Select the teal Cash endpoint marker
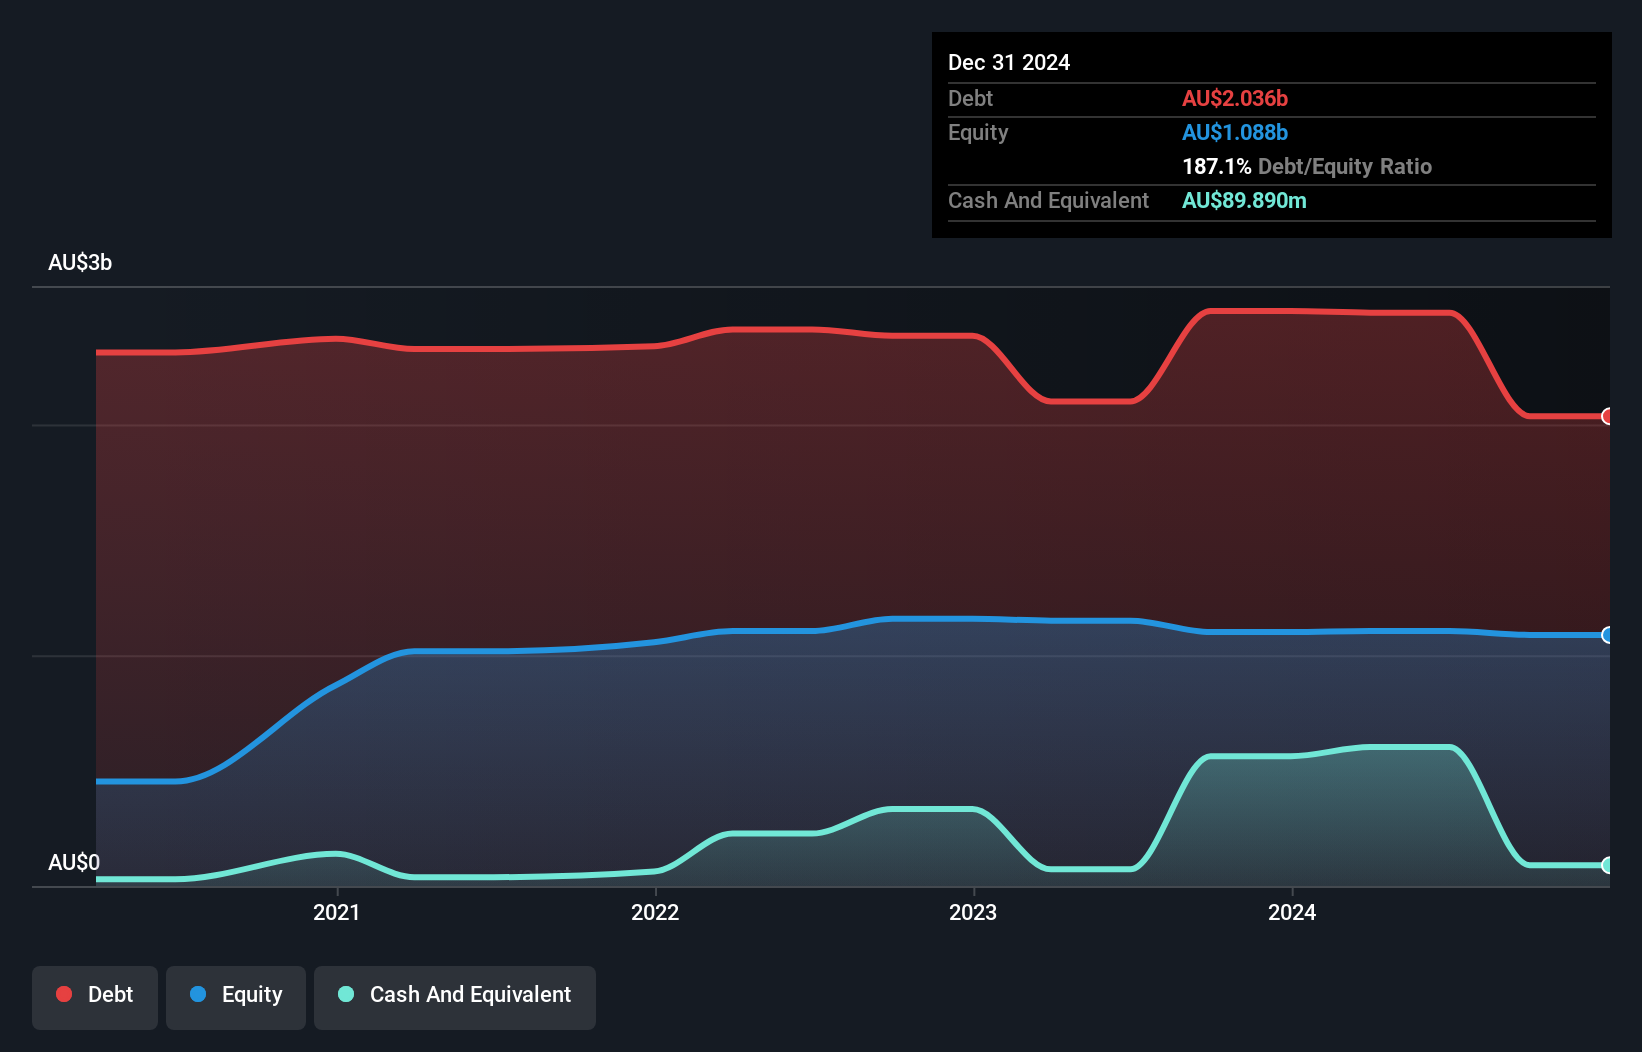 coord(1607,865)
